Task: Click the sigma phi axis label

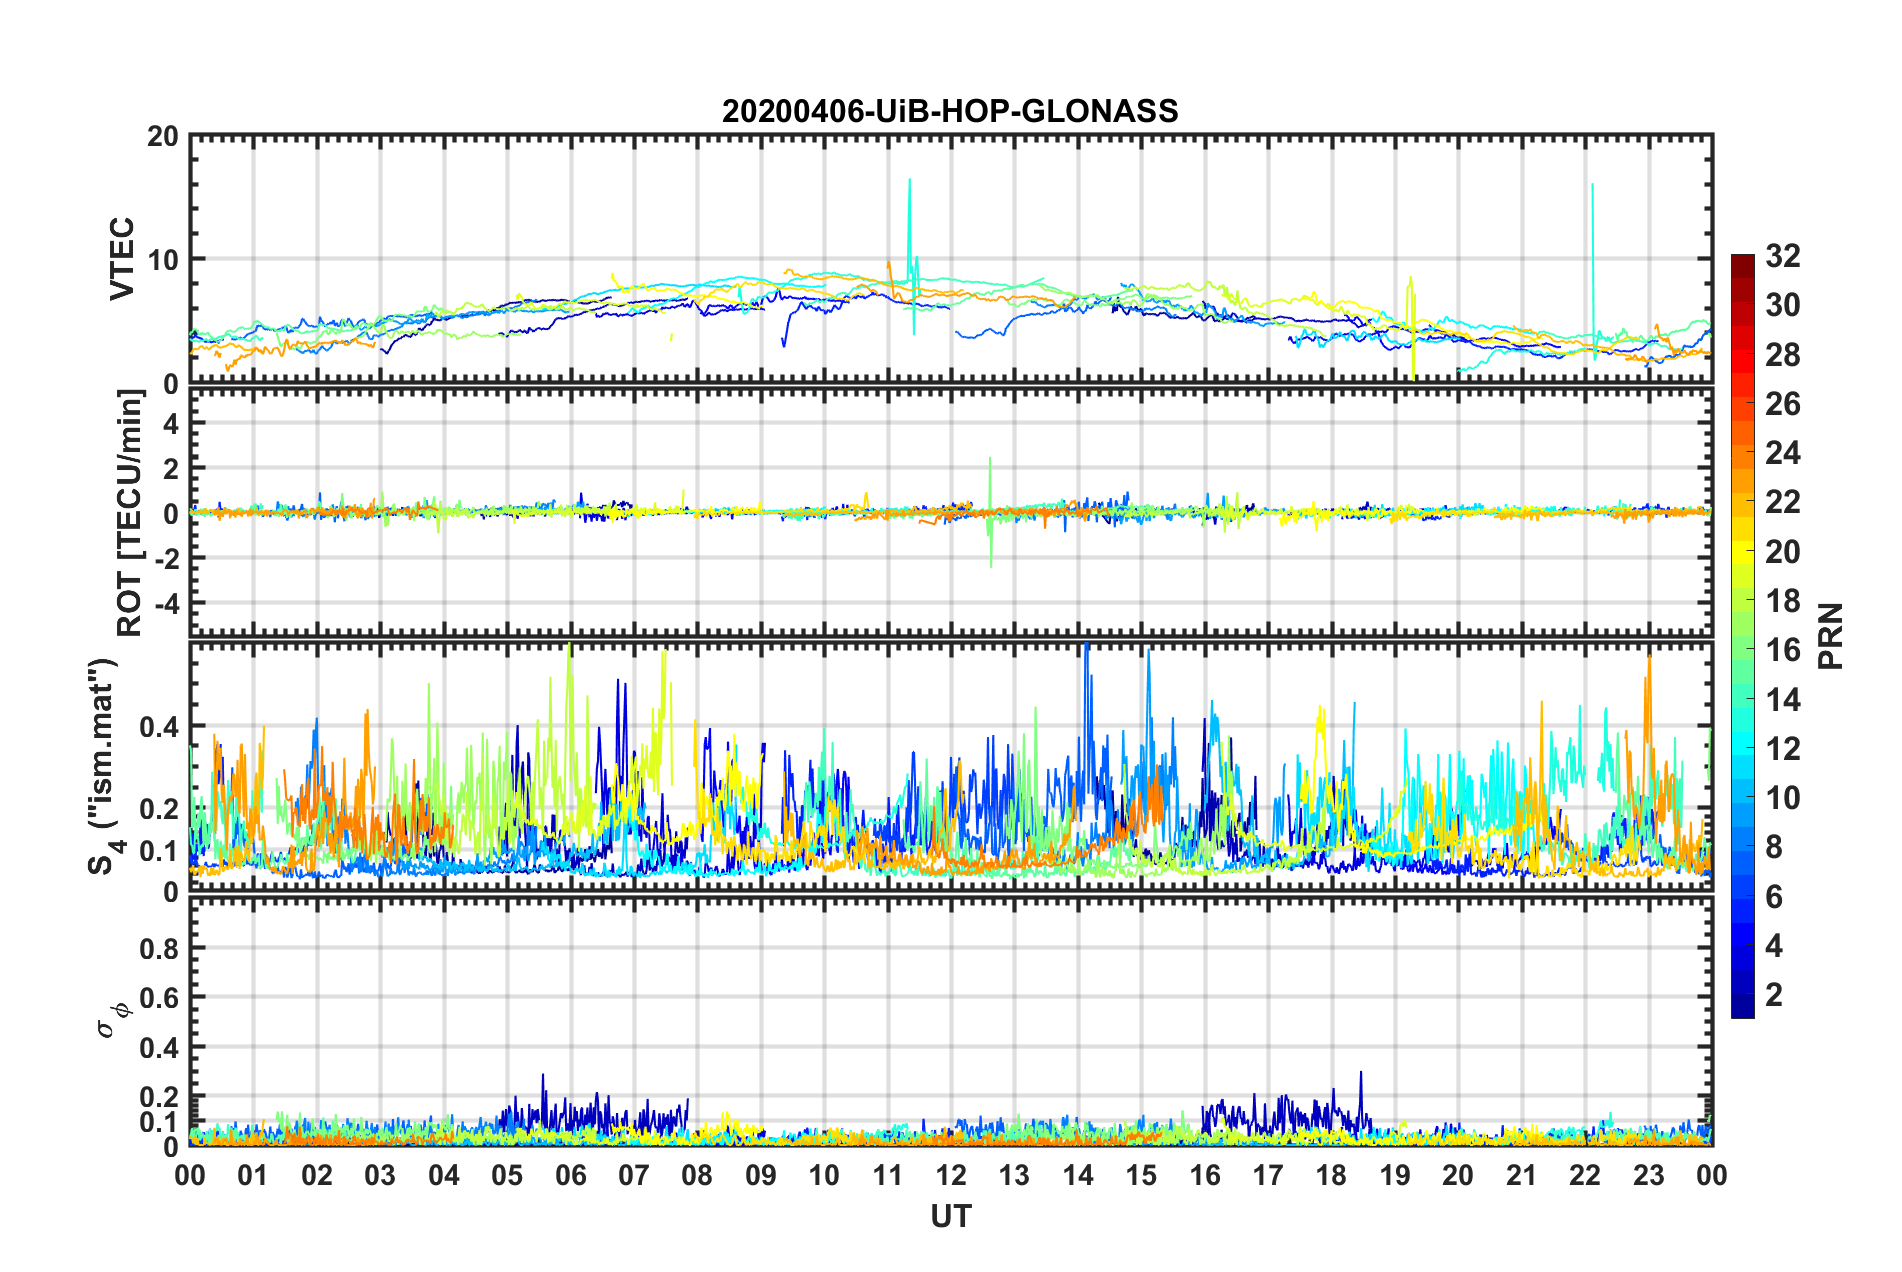Action: click(113, 1019)
